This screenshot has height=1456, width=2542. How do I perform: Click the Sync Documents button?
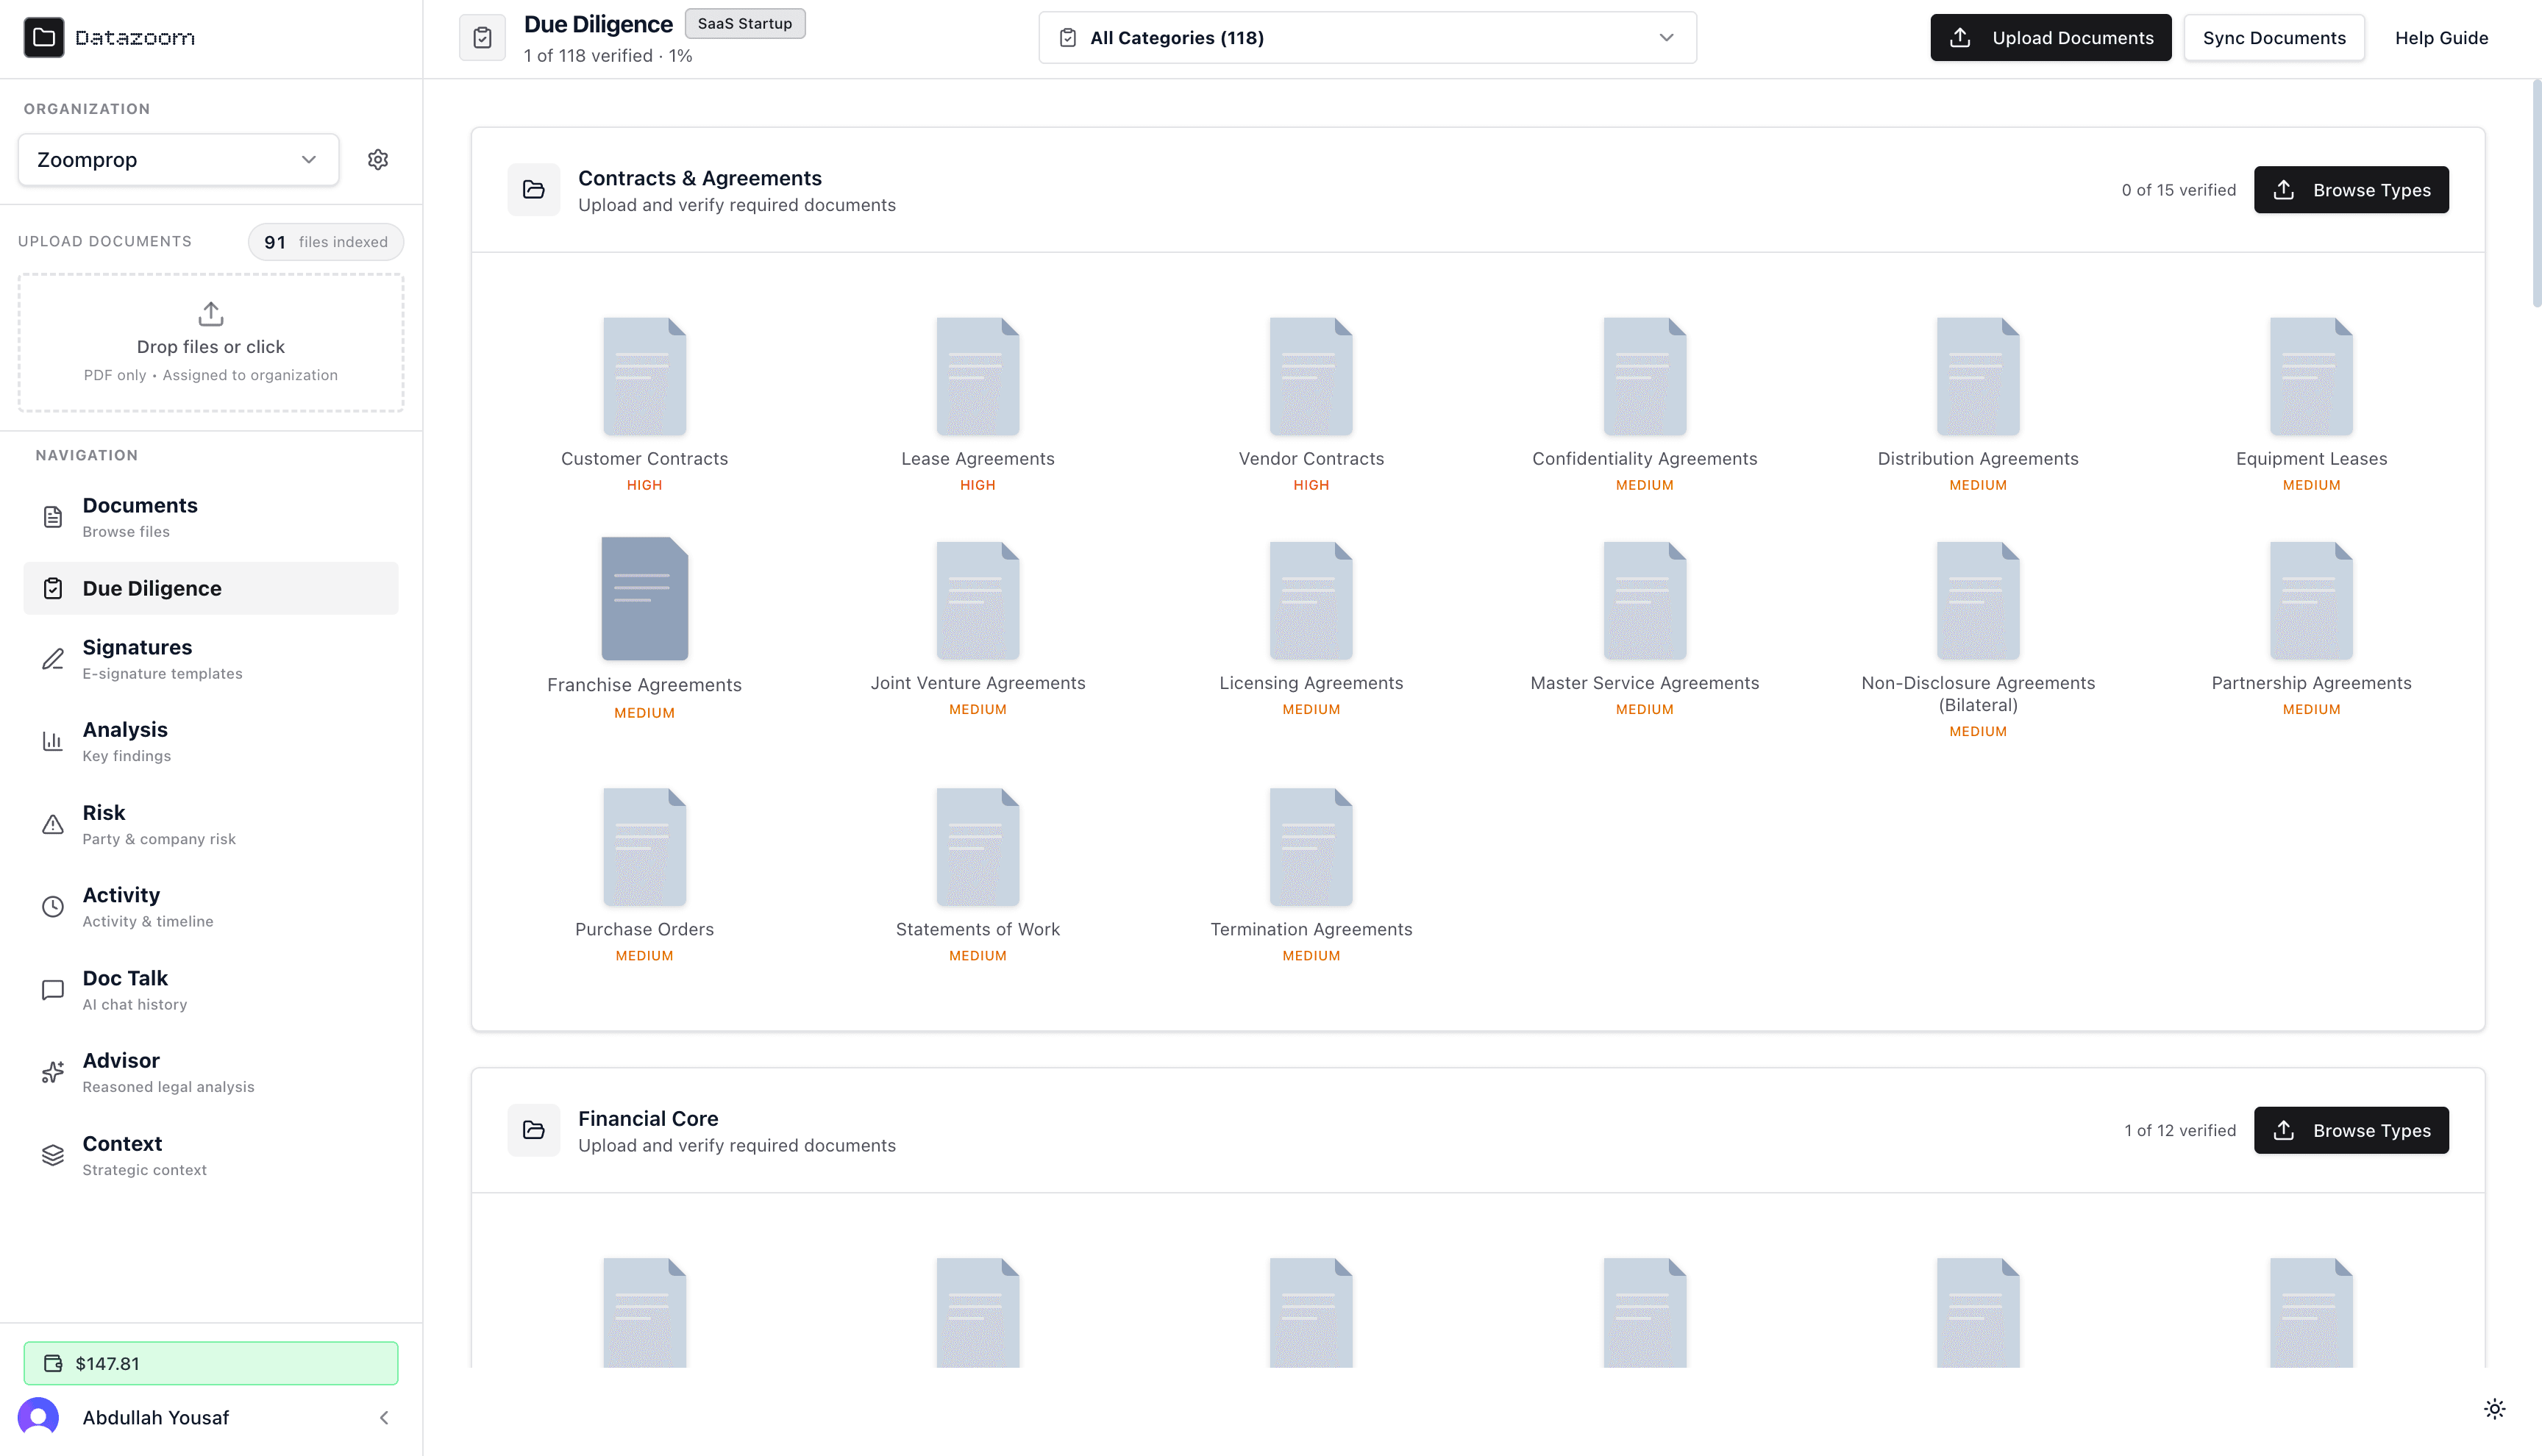[2273, 38]
